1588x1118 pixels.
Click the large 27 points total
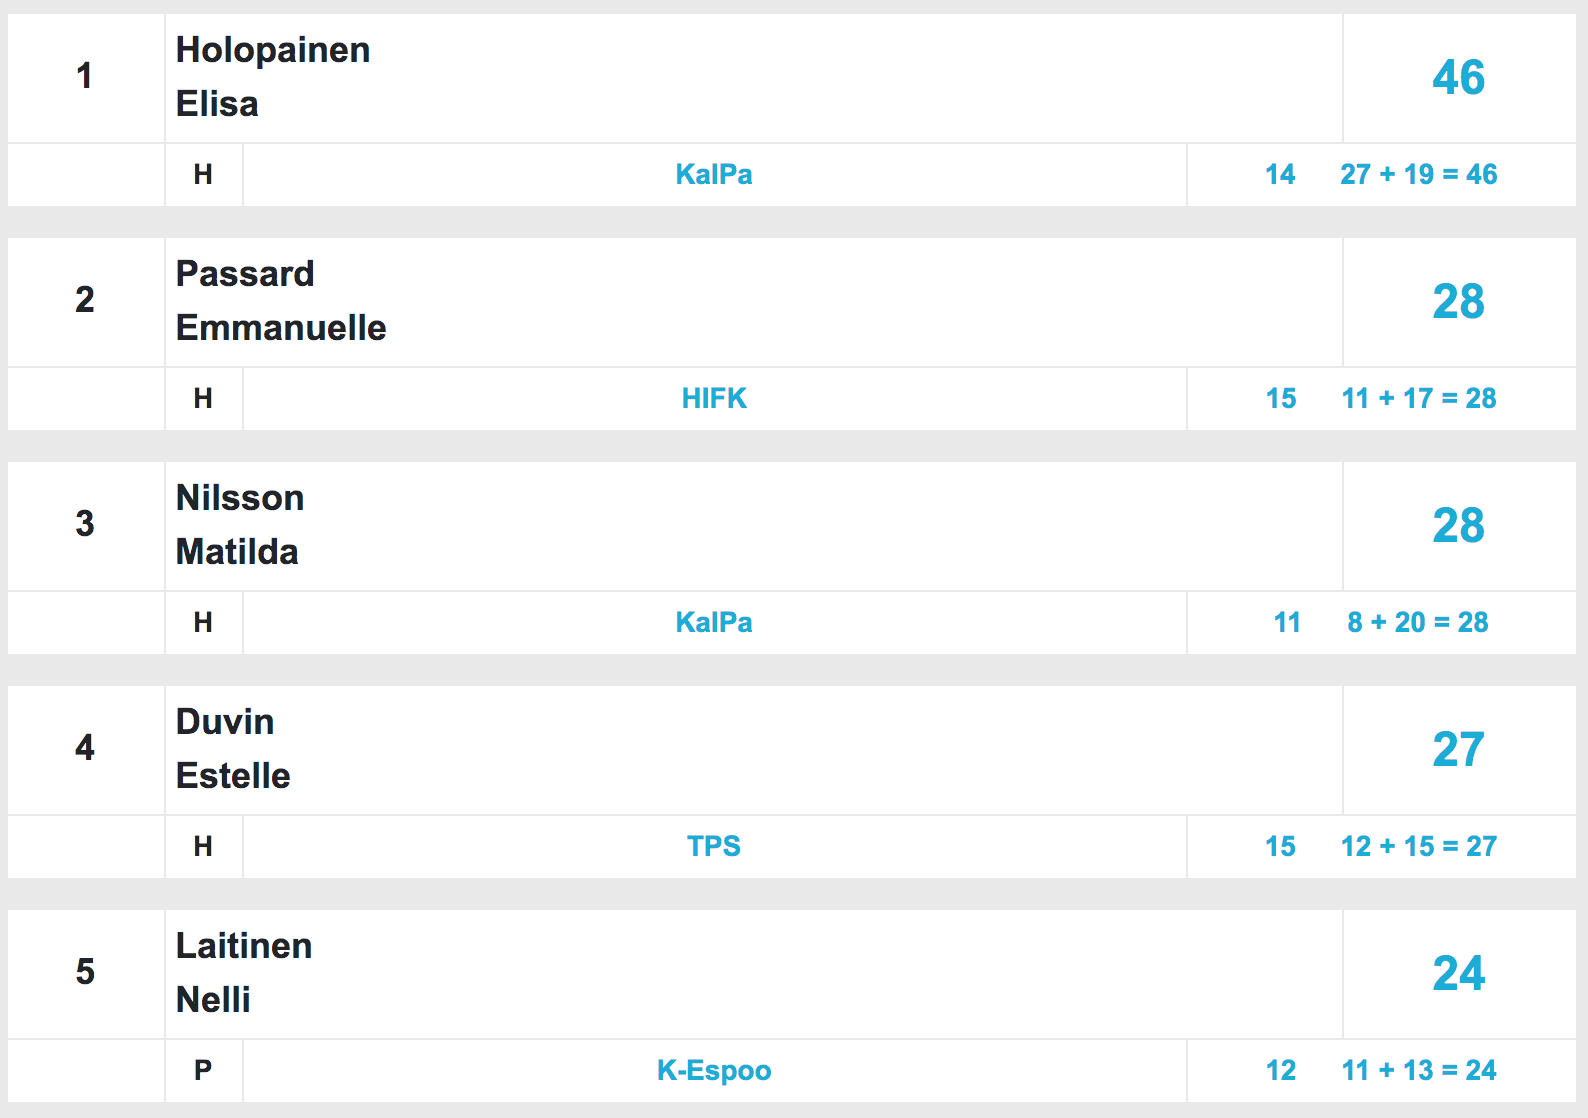point(1459,749)
